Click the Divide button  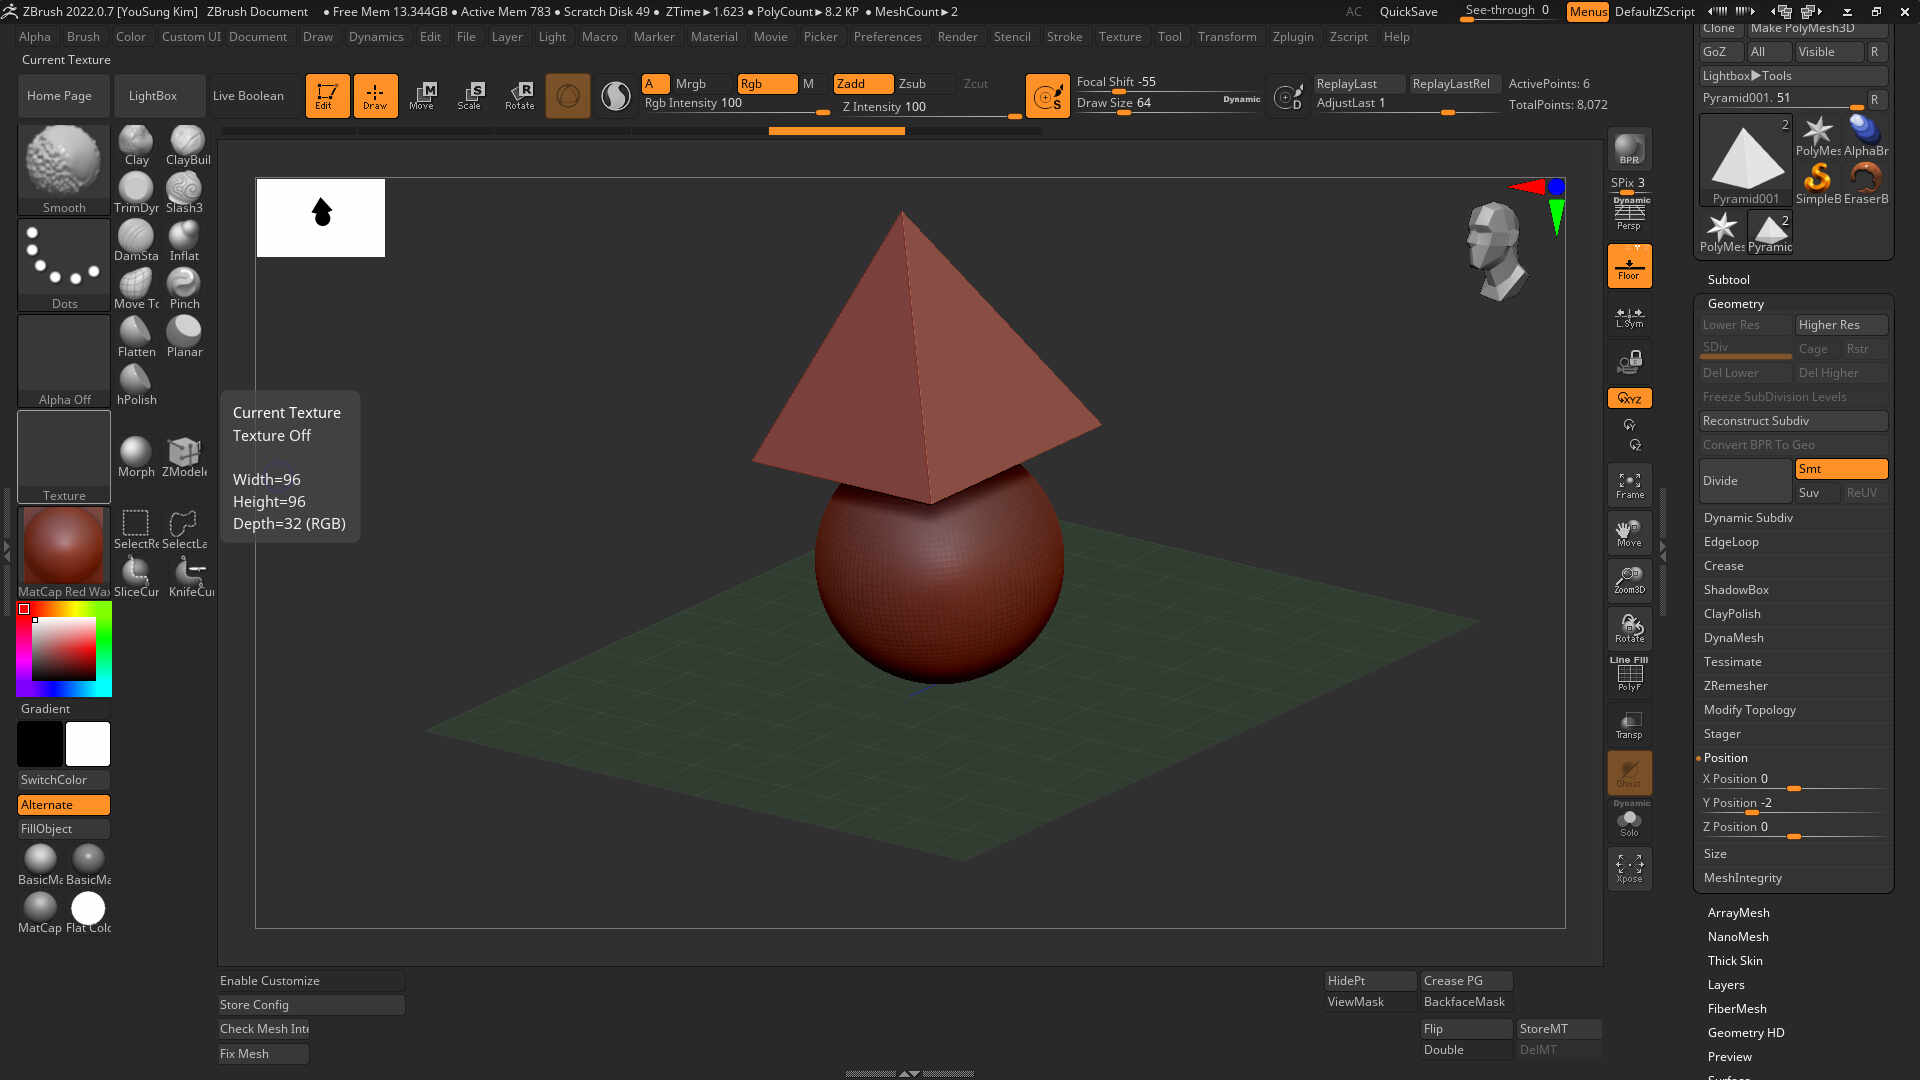coord(1744,481)
